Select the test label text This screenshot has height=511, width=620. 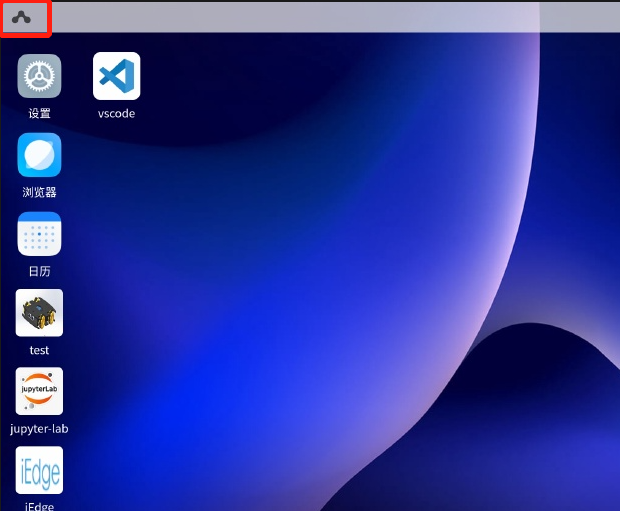[x=39, y=350]
